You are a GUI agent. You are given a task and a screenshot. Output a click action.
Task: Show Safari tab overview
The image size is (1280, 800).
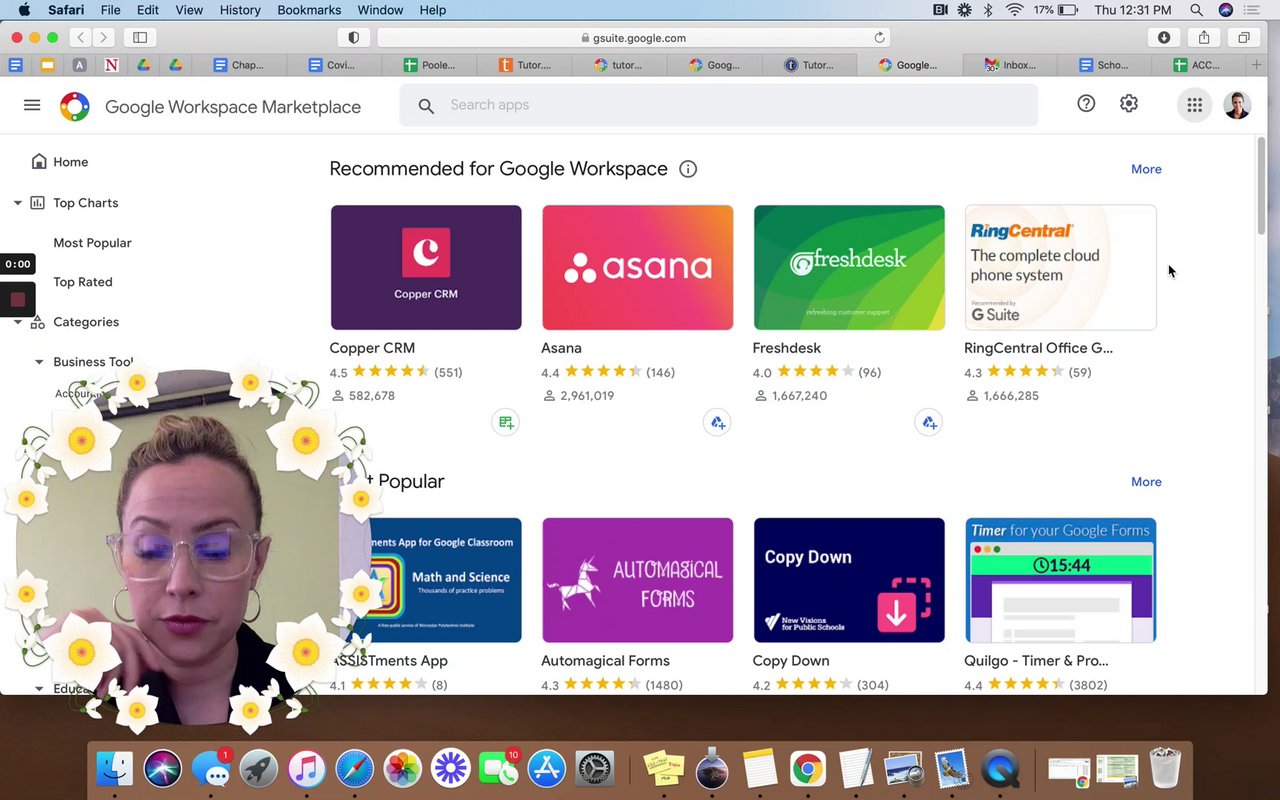click(1244, 38)
